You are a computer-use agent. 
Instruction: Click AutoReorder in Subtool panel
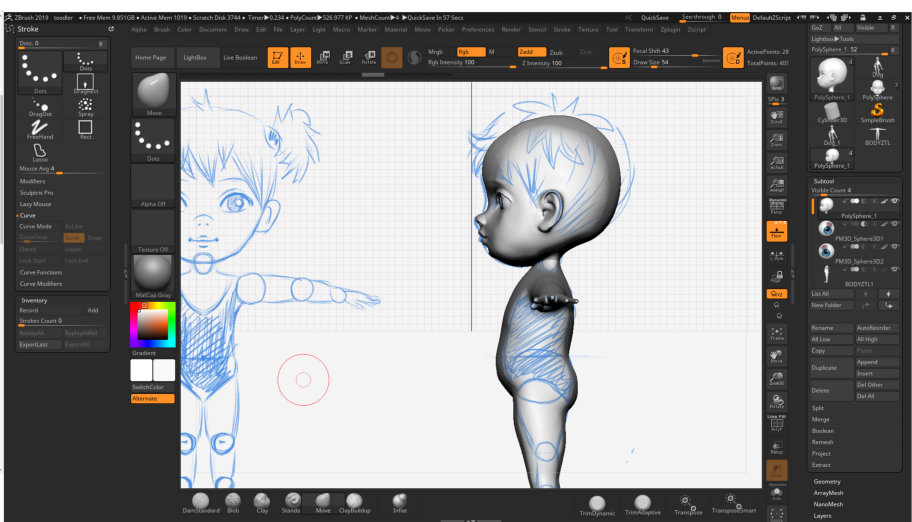point(876,328)
